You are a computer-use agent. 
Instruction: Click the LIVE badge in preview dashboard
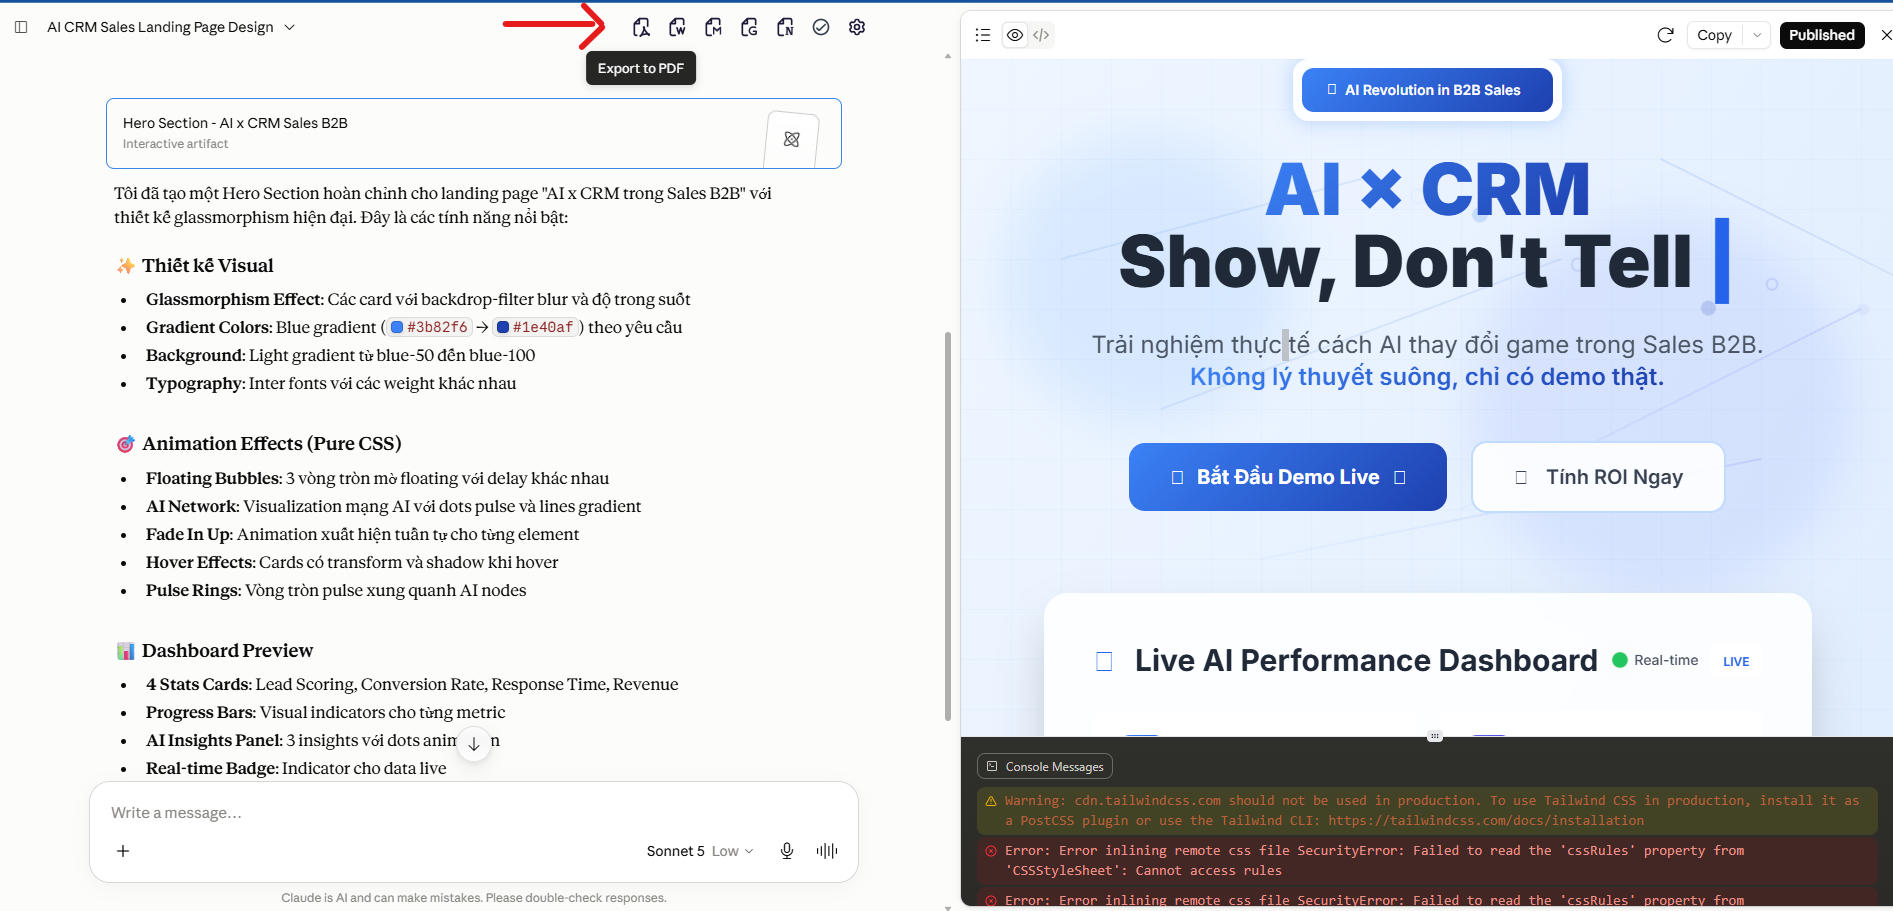click(x=1736, y=661)
